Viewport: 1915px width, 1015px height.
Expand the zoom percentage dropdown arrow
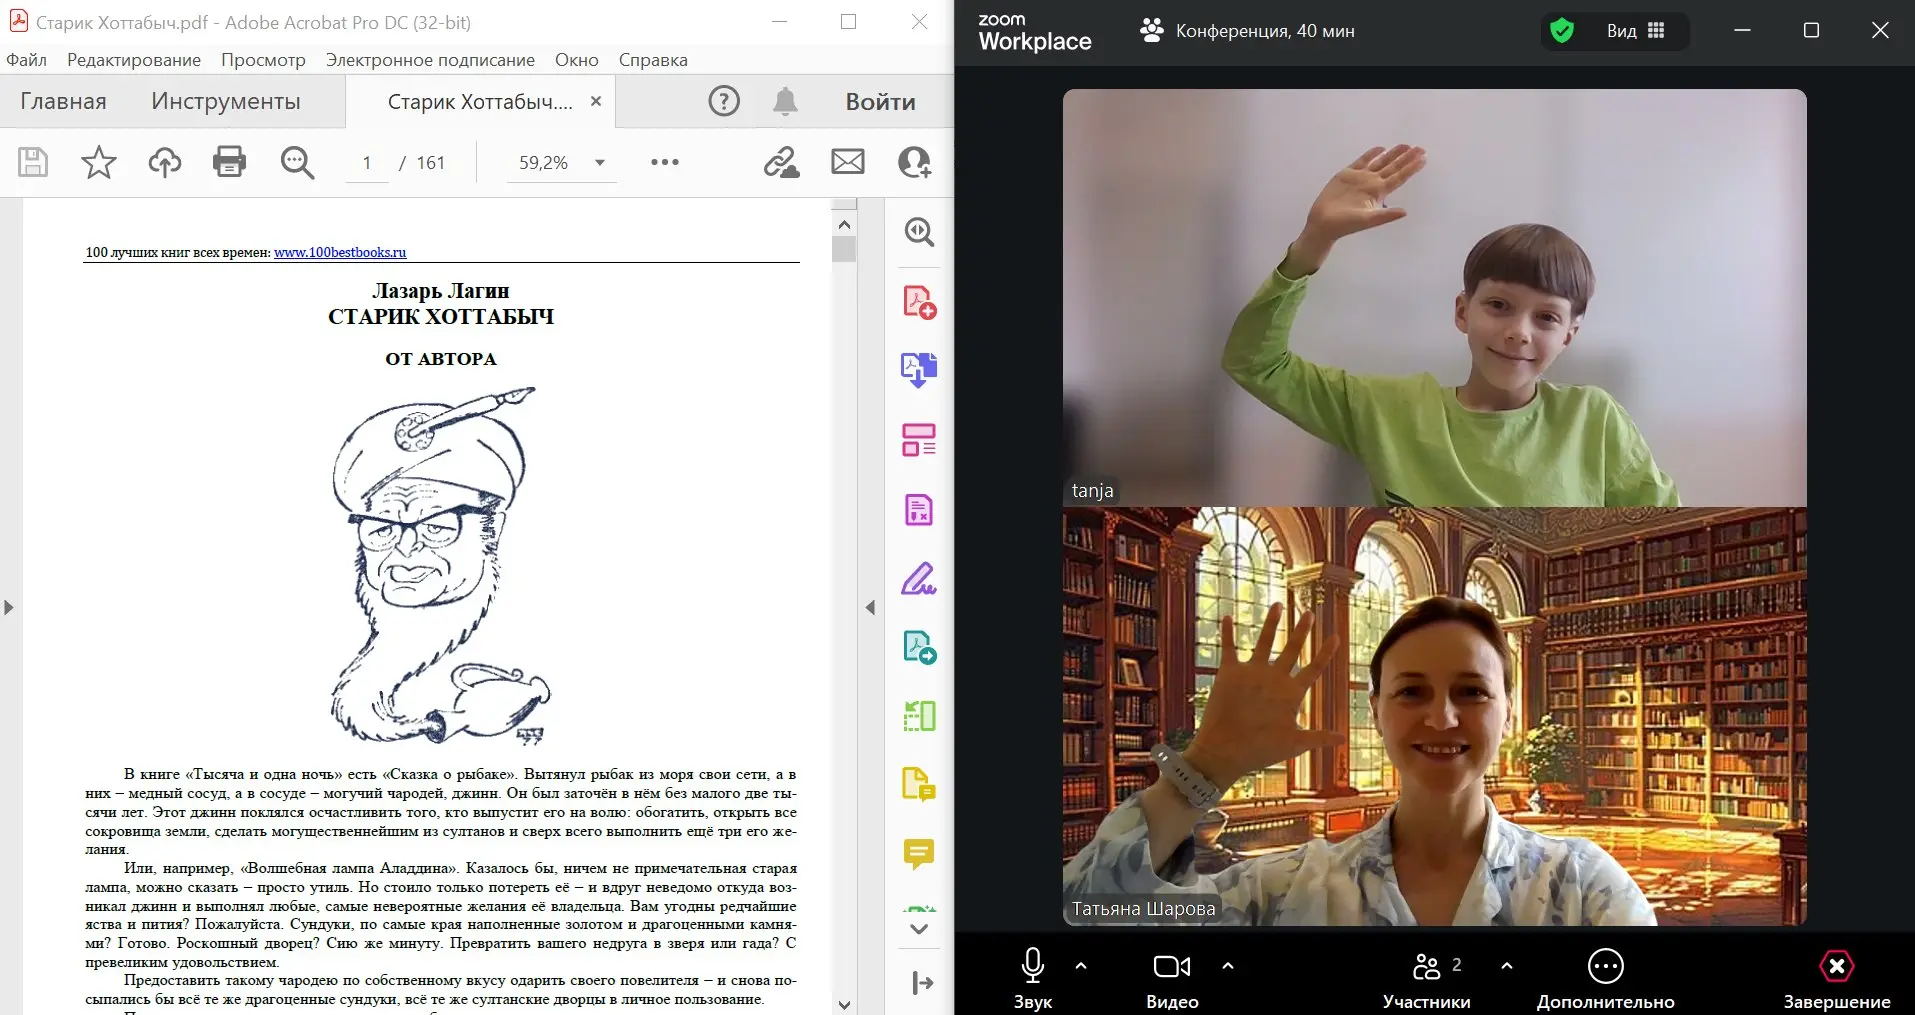pos(600,163)
